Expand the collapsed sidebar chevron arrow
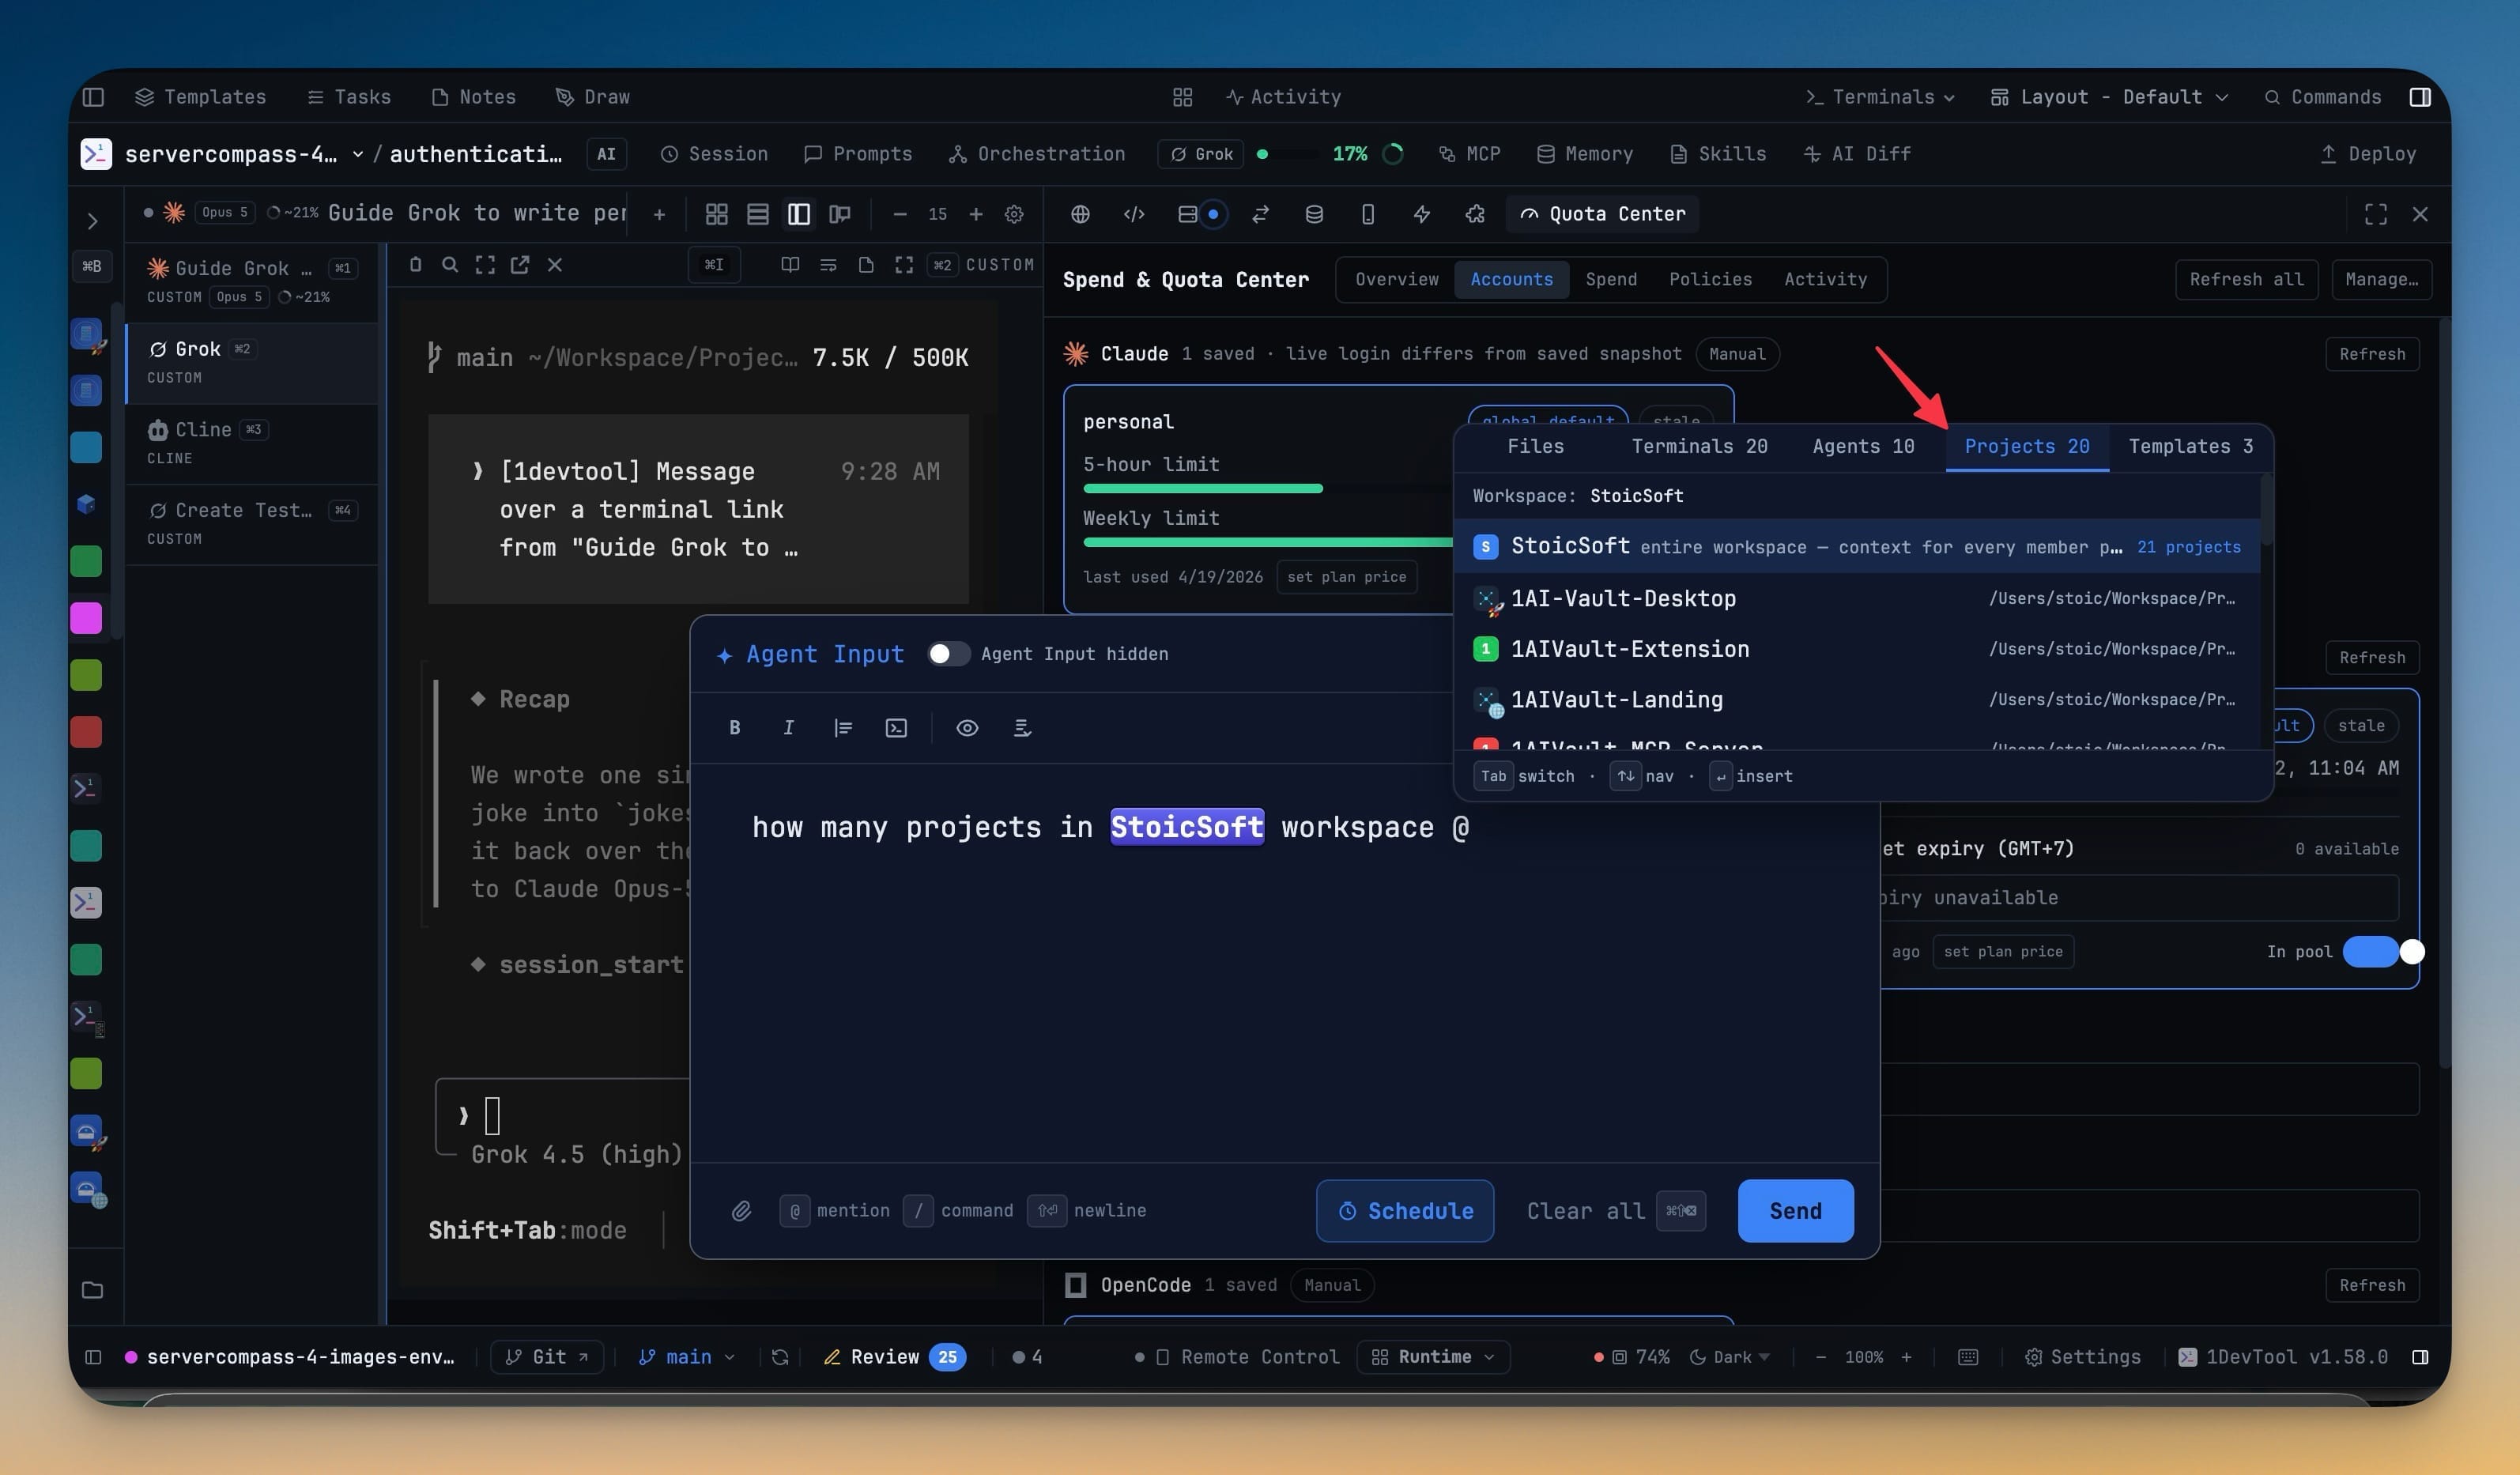Screen dimensions: 2520x1475 point(92,221)
